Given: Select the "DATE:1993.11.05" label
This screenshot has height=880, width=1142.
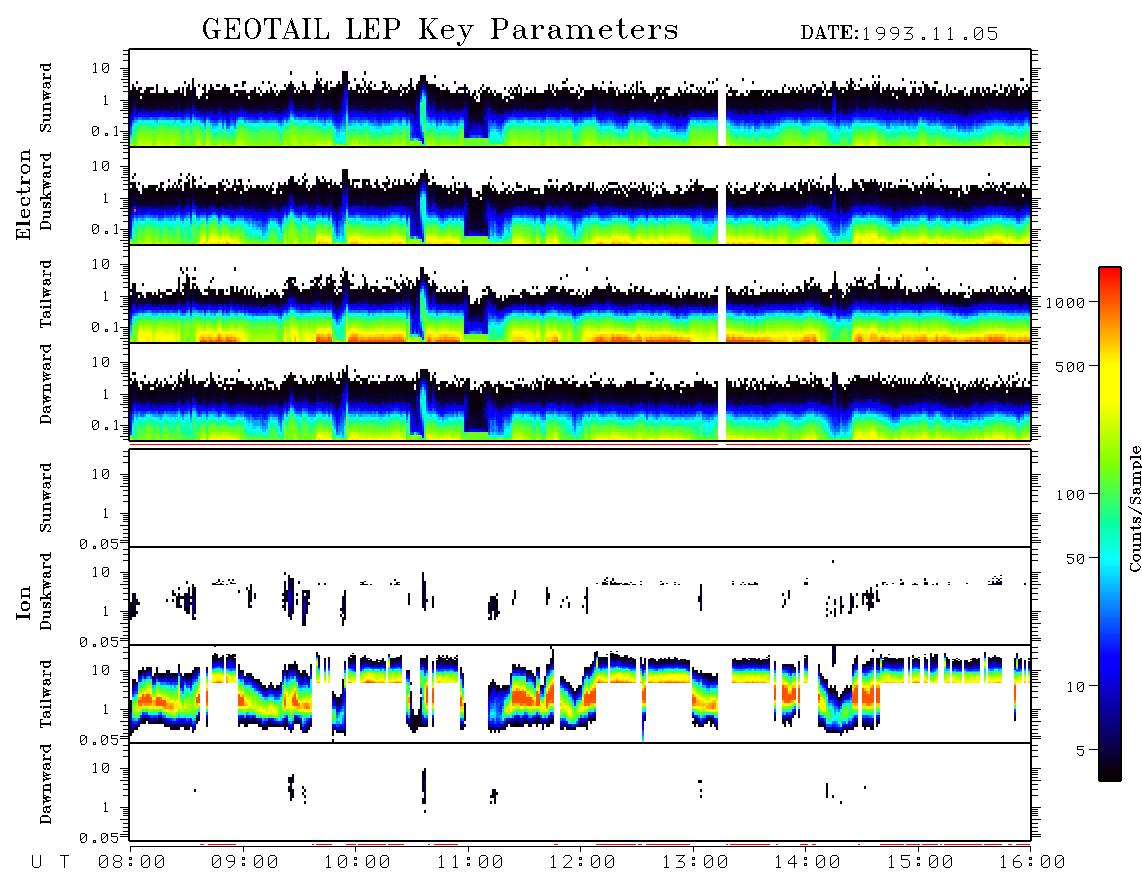Looking at the screenshot, I should 899,34.
